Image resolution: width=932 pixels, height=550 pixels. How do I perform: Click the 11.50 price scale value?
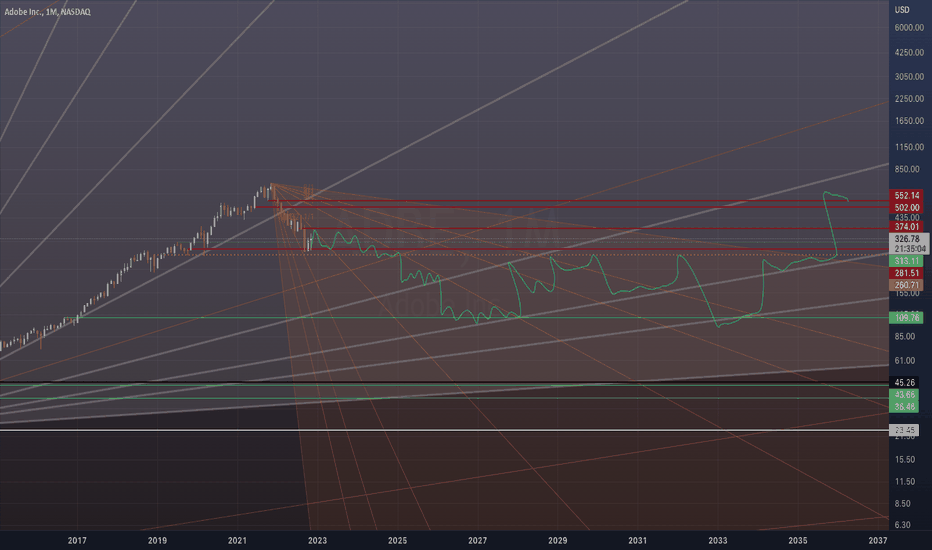click(905, 482)
